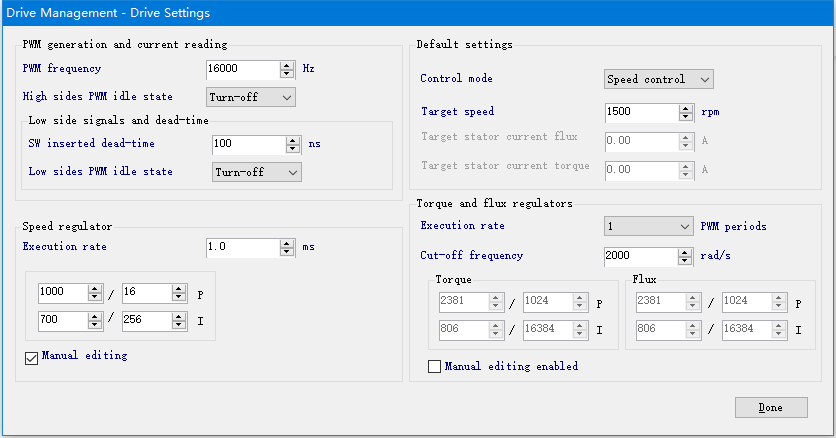Decrease speed regulator I divisor 256
This screenshot has height=438, width=836.
coord(179,325)
